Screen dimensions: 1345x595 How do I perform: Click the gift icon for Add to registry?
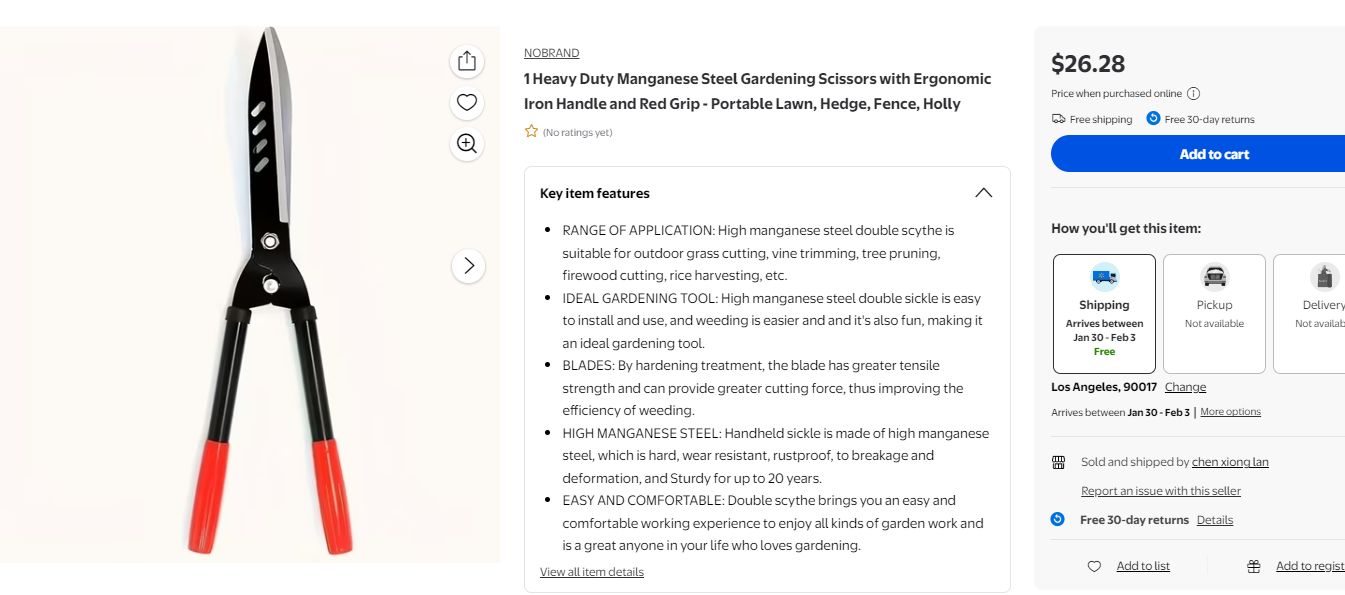coord(1253,566)
